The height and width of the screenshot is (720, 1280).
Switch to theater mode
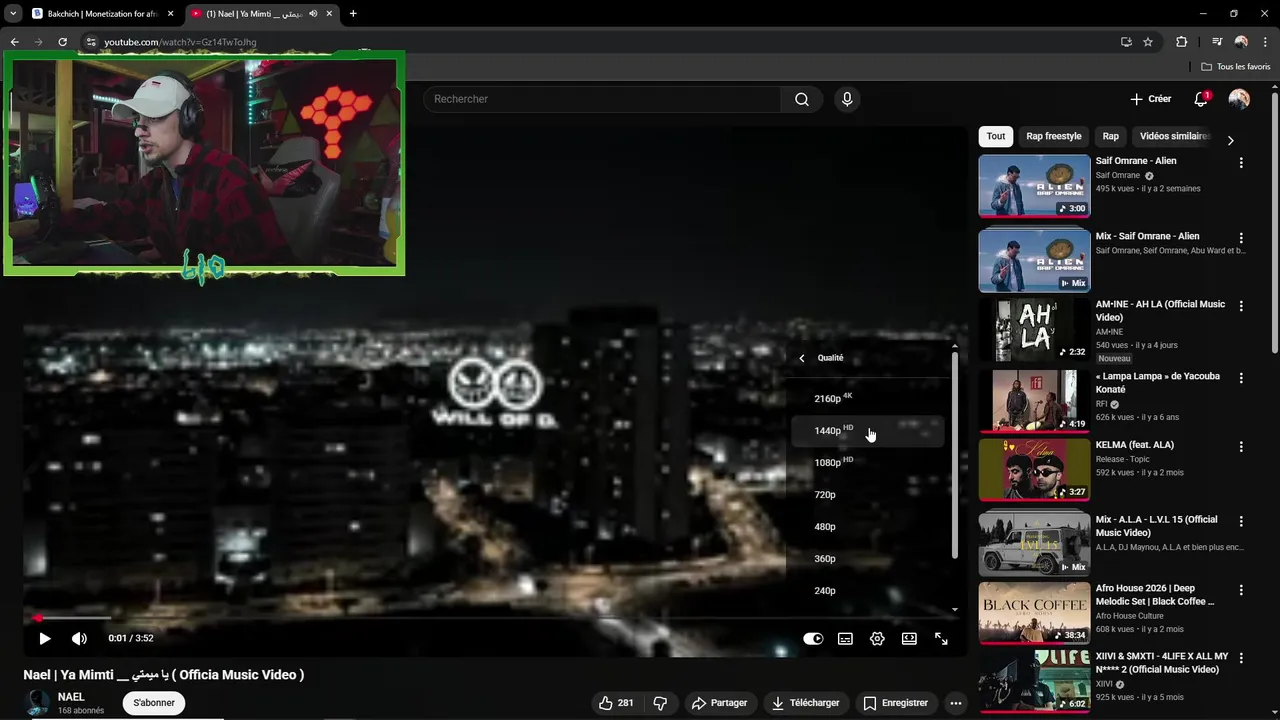click(x=909, y=639)
